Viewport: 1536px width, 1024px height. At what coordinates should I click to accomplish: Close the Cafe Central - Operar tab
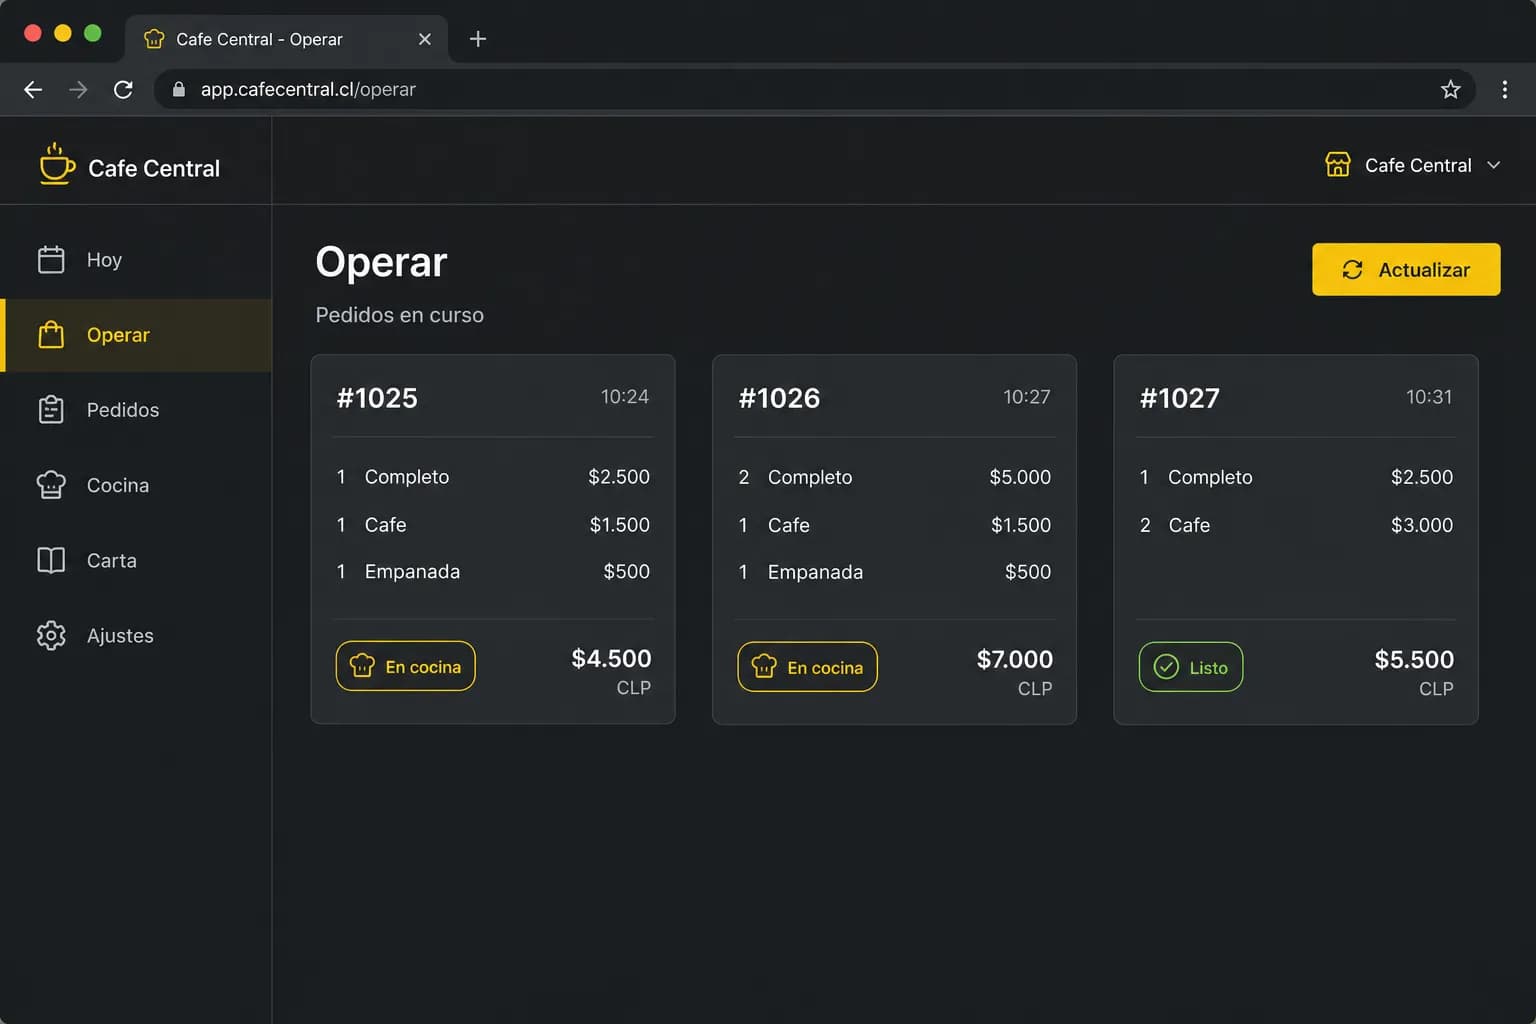click(x=425, y=39)
